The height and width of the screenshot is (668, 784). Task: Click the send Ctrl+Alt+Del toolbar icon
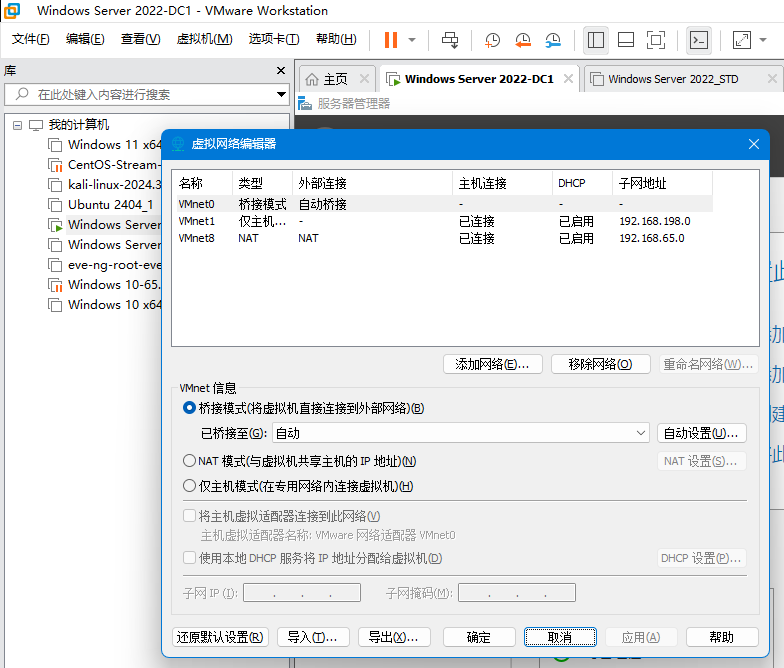pyautogui.click(x=450, y=40)
